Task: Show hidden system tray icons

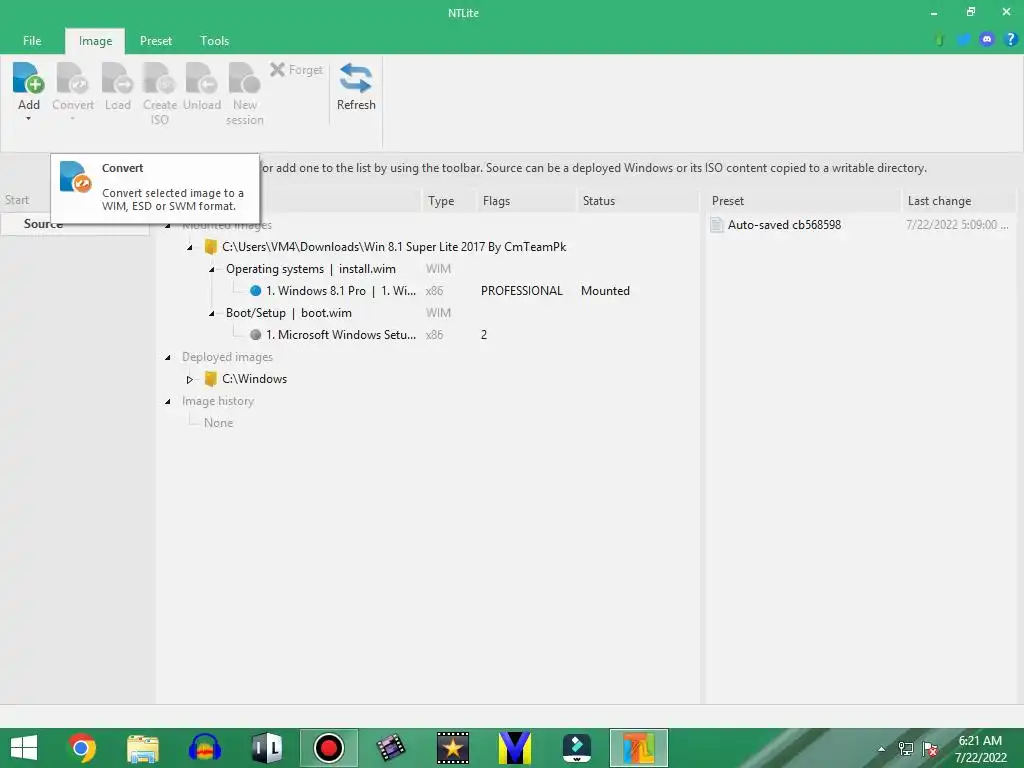Action: point(882,749)
